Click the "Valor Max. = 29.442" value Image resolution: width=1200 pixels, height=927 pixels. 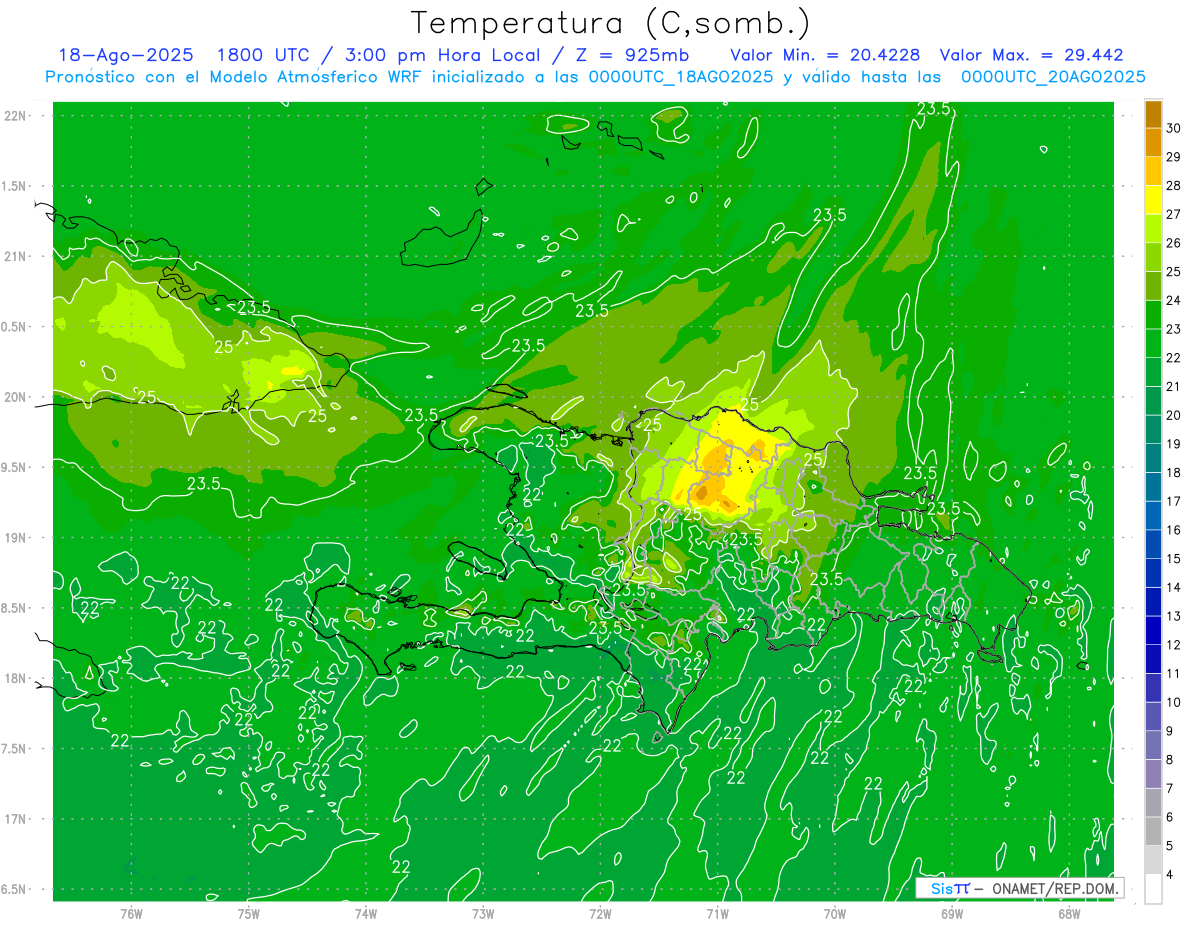point(1031,55)
